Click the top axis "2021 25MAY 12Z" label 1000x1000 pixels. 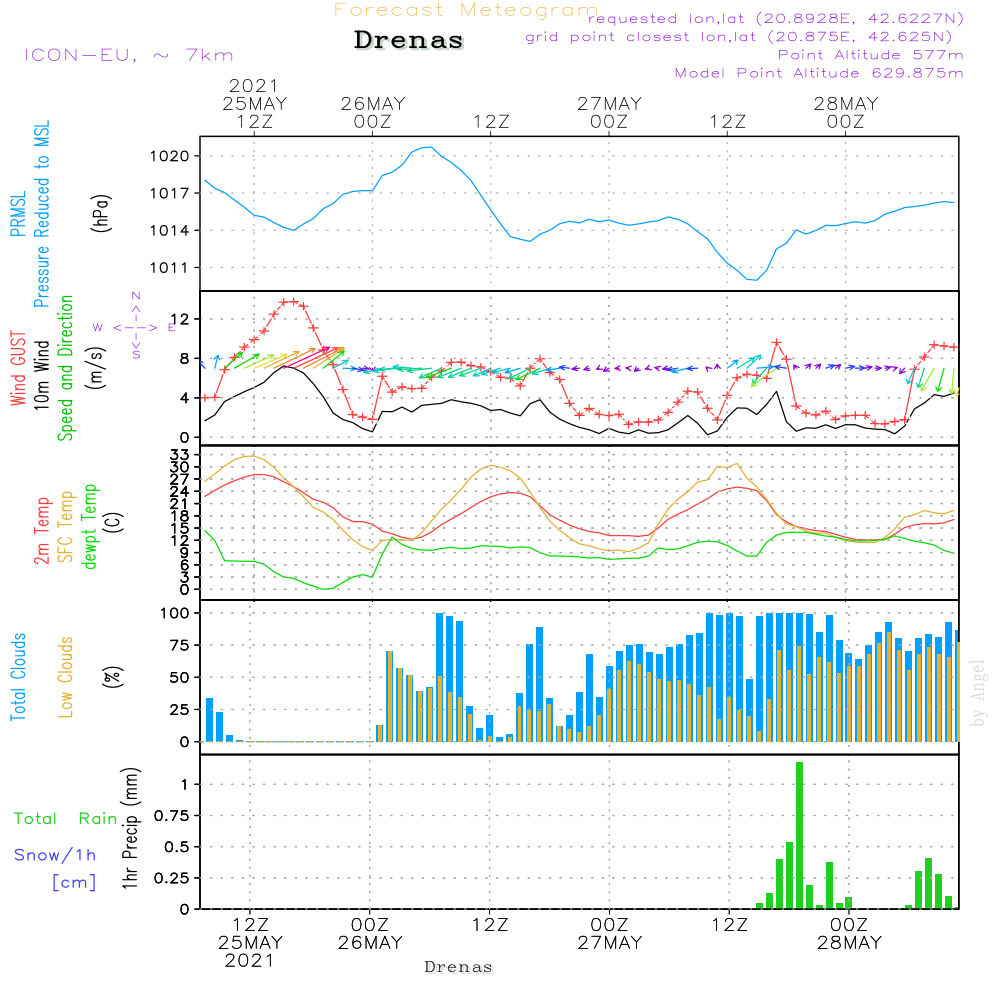pyautogui.click(x=254, y=103)
